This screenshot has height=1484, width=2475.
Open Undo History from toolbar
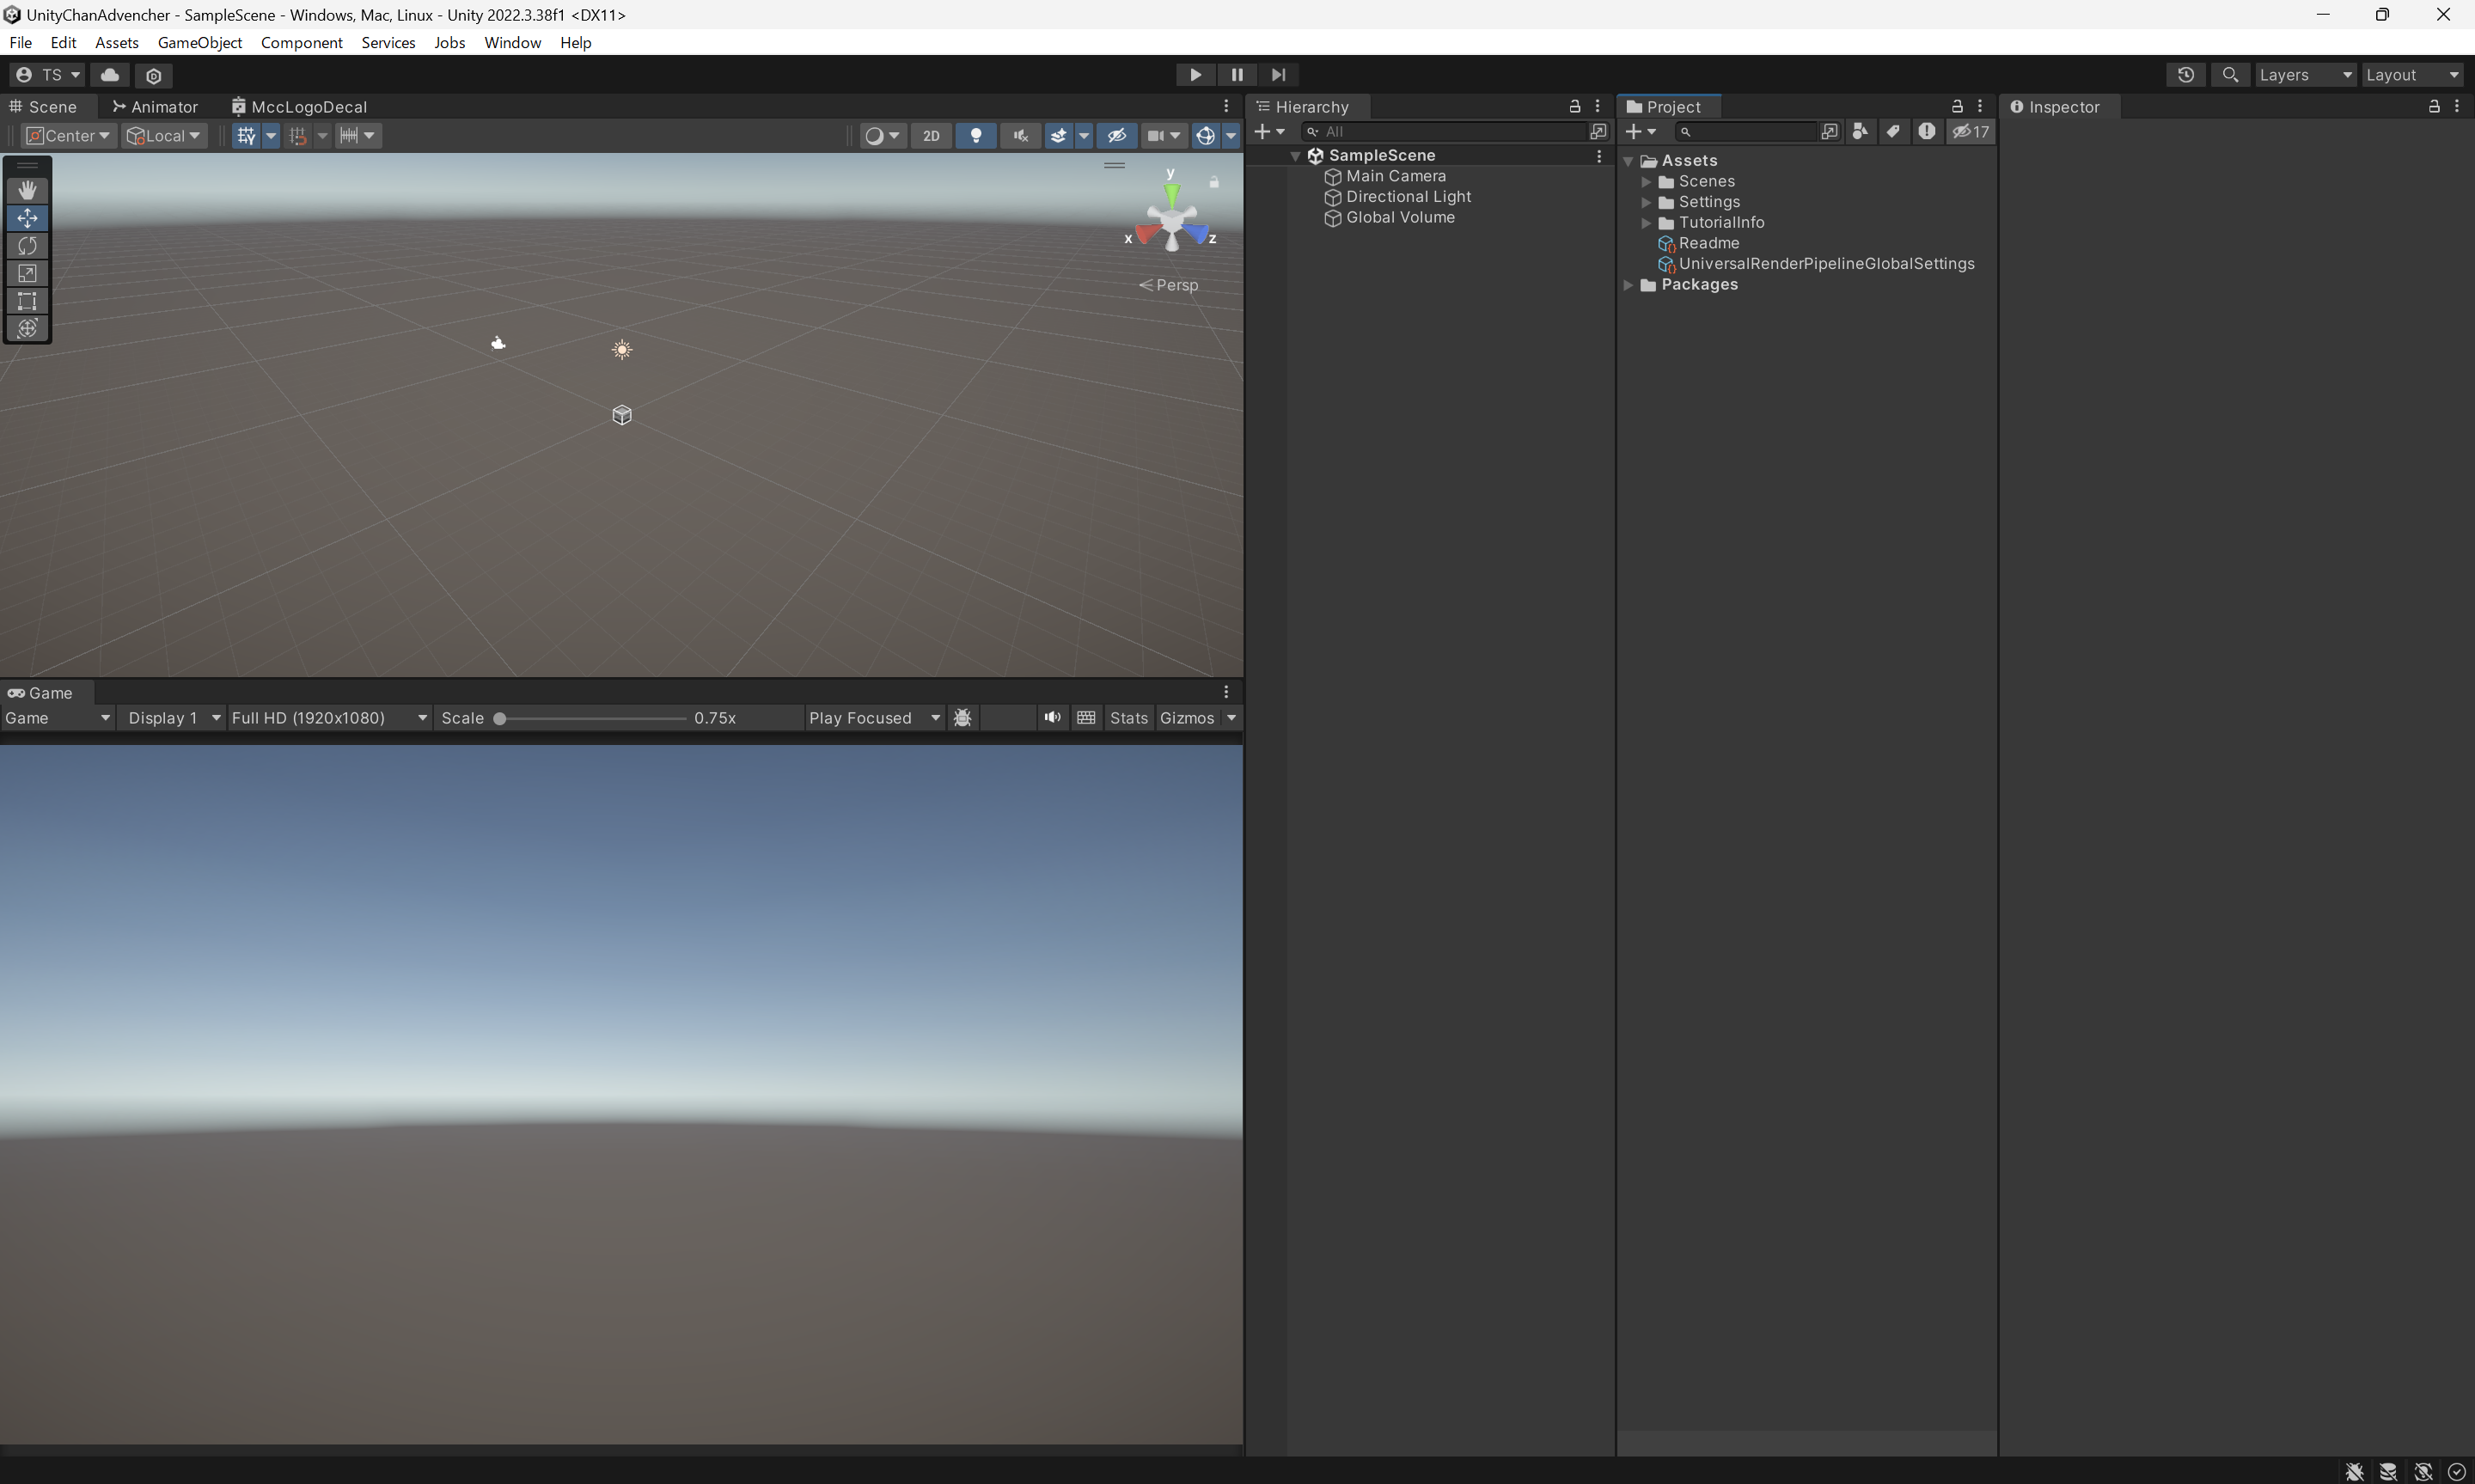coord(2185,75)
